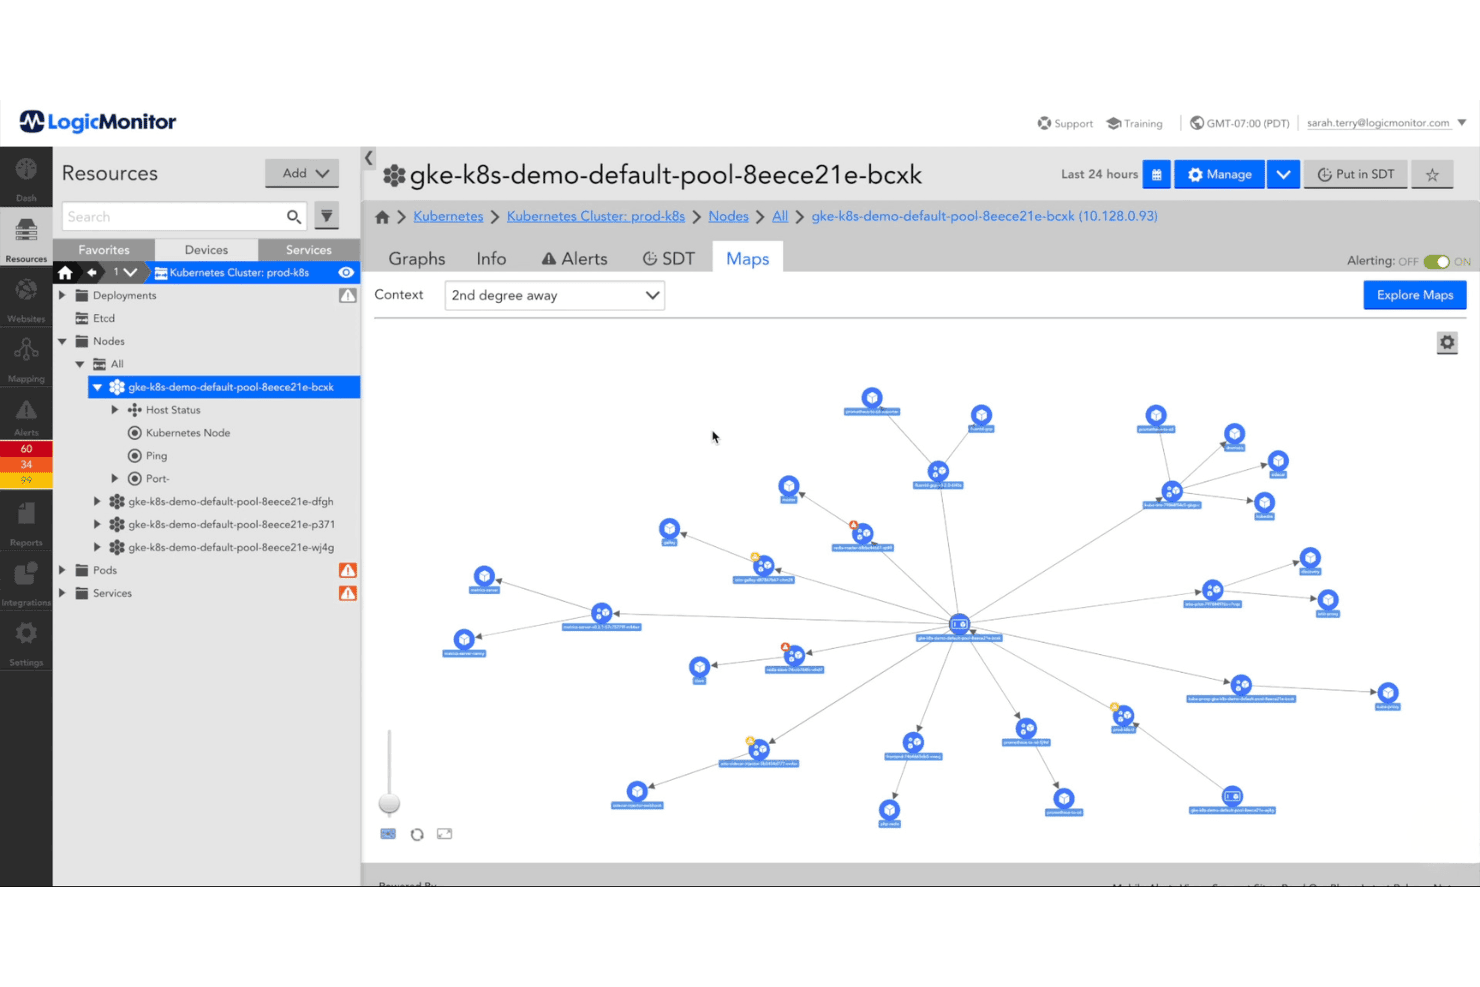This screenshot has height=987, width=1480.
Task: Switch to the SDT tab
Action: [x=669, y=259]
